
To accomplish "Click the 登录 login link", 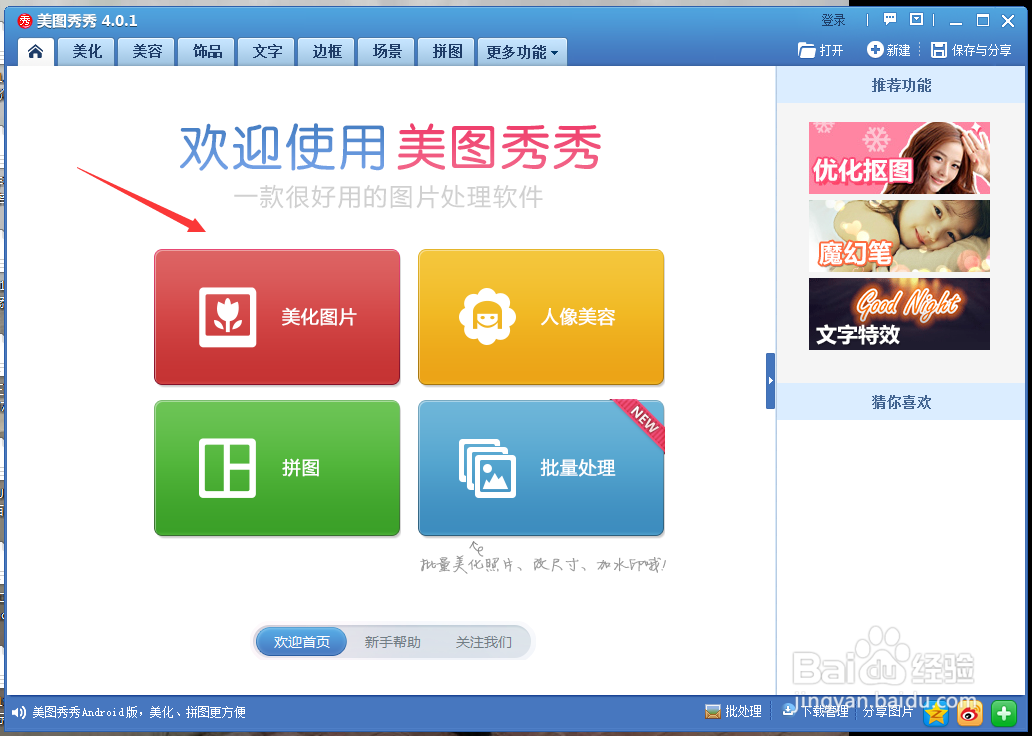I will click(x=833, y=20).
